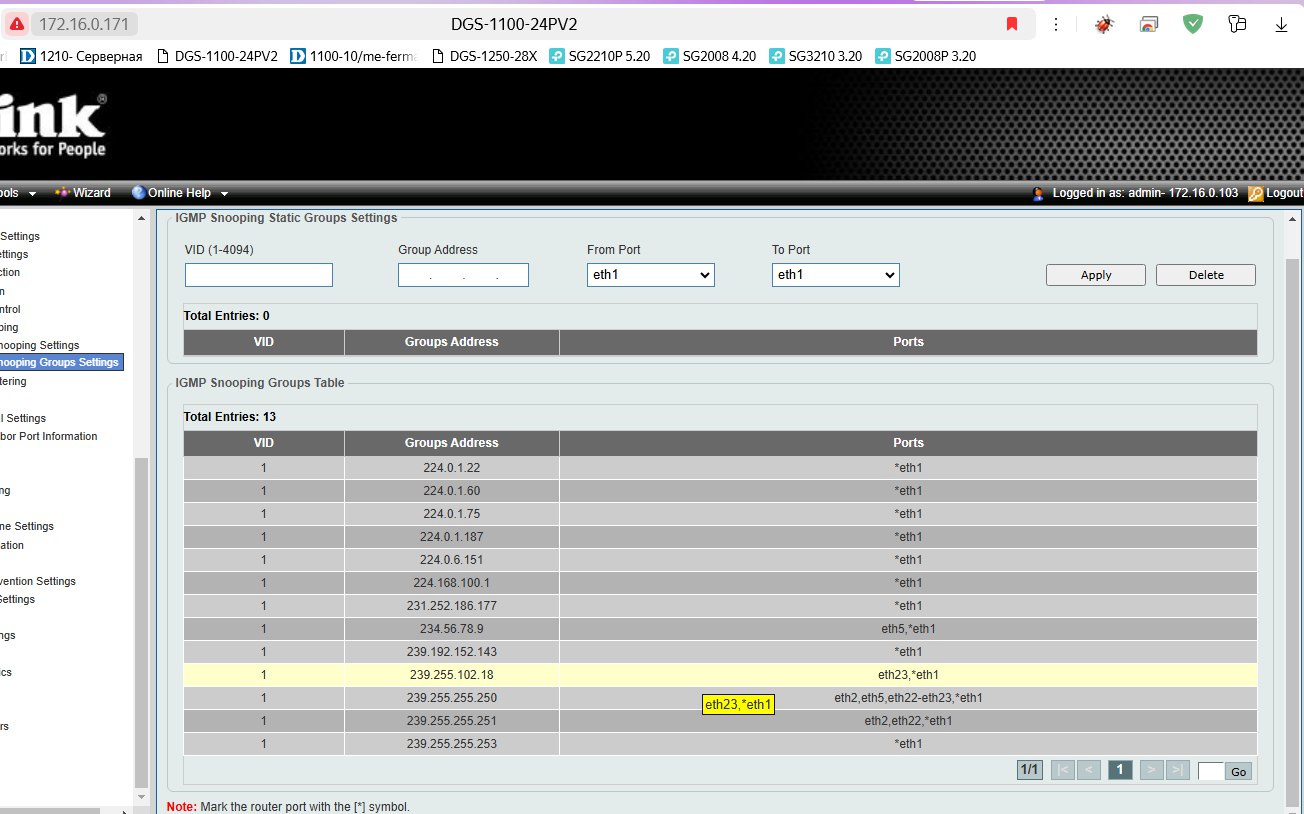1304x814 pixels.
Task: Click group address 224.0.1.75 cell
Action: (x=452, y=514)
